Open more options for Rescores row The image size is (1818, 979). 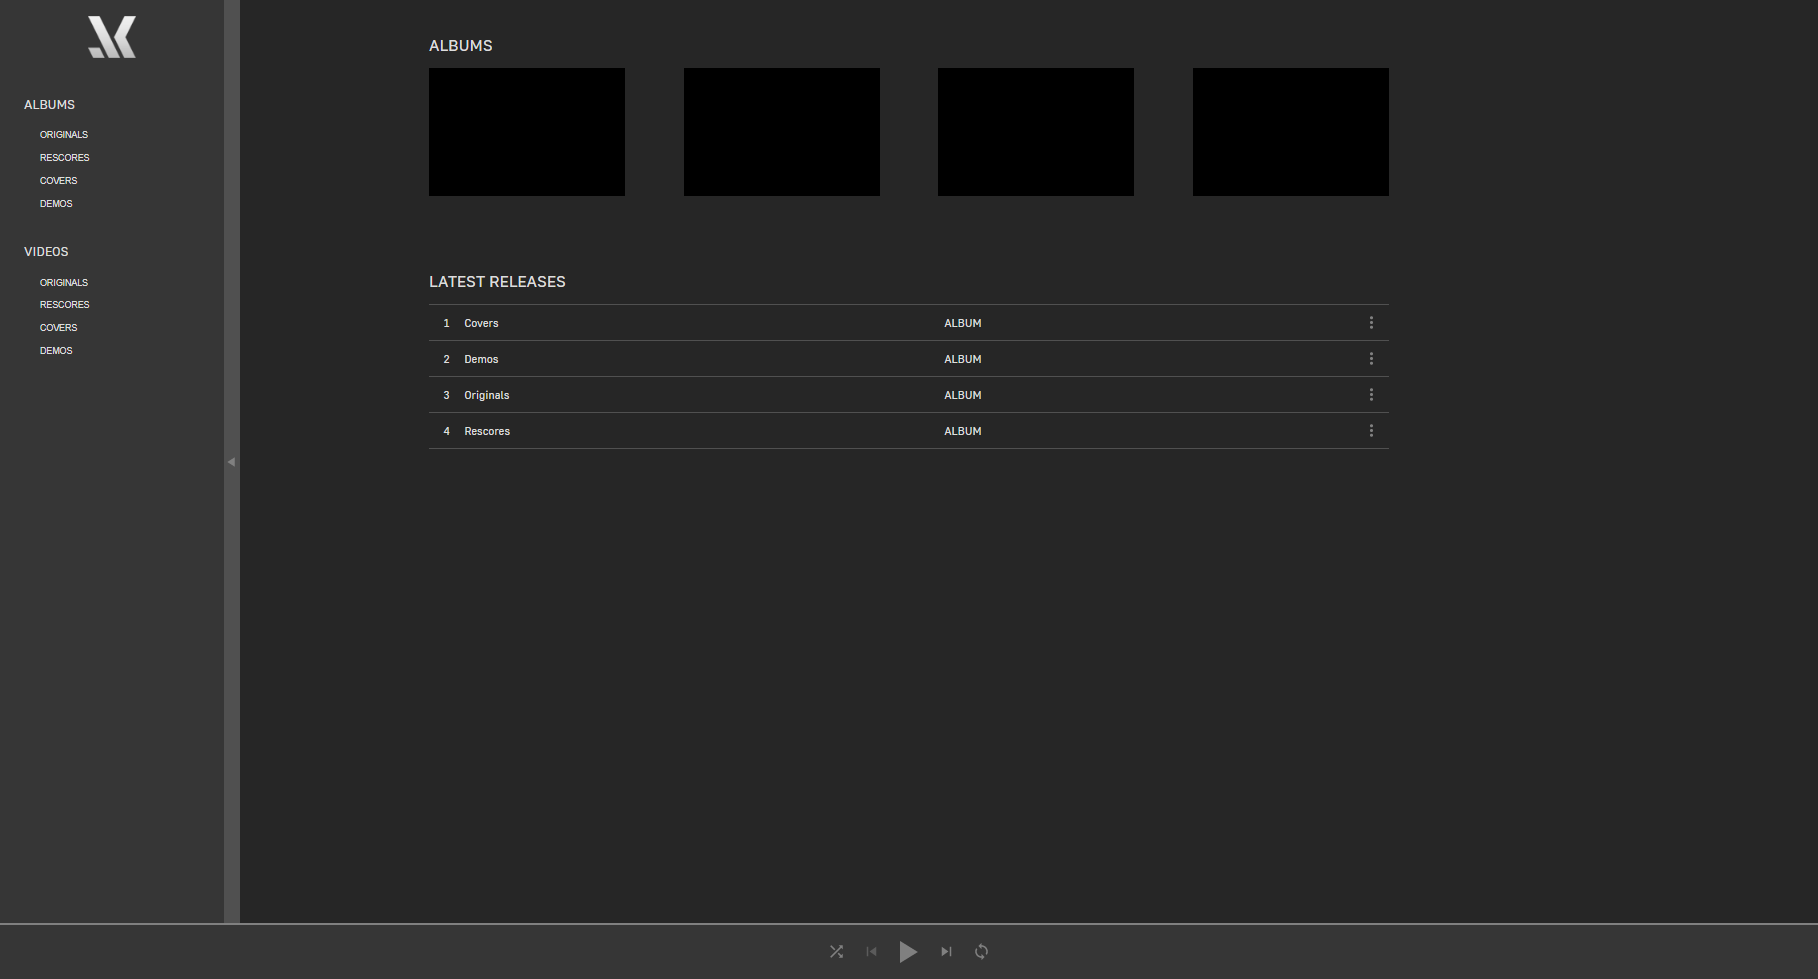click(x=1371, y=431)
